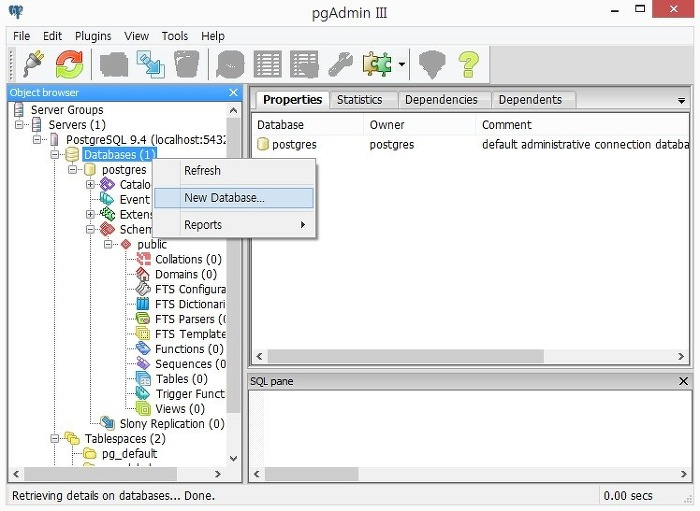Select the postgres row in Properties list

(x=472, y=145)
